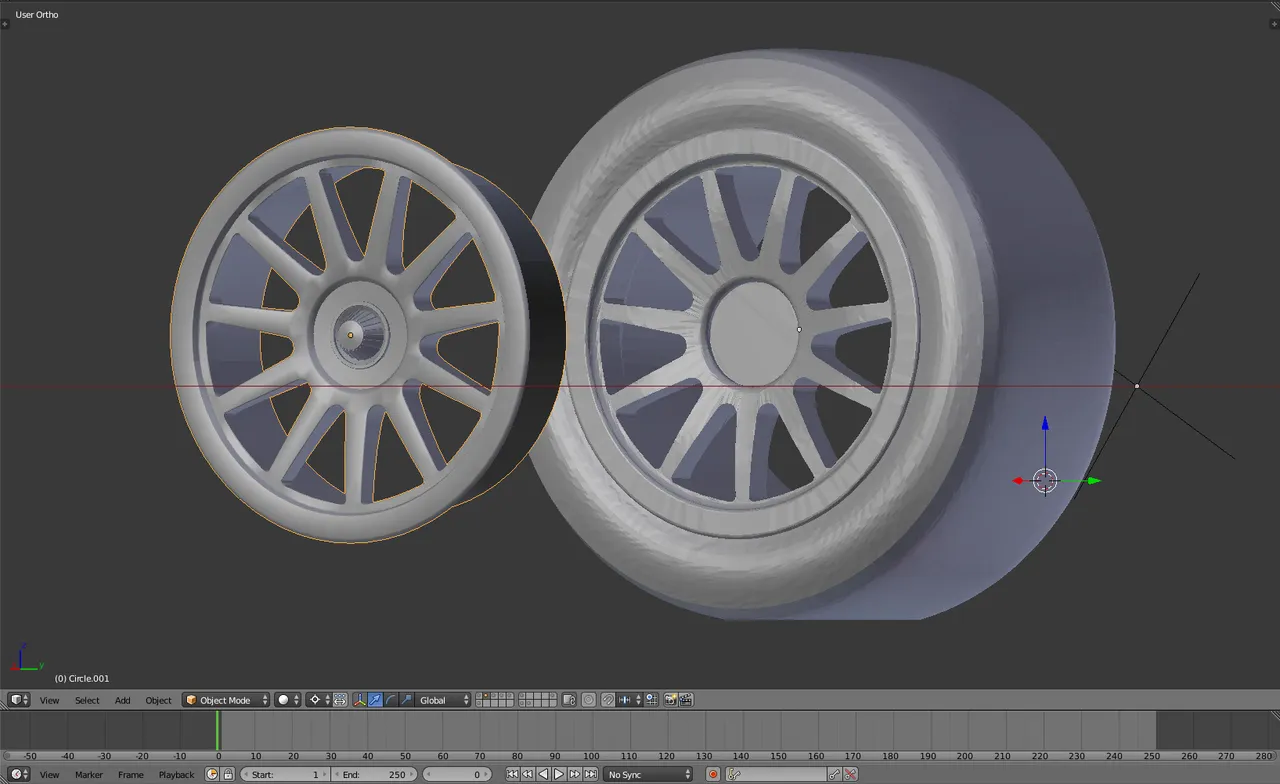Toggle automatic keyframe record button

pyautogui.click(x=713, y=774)
